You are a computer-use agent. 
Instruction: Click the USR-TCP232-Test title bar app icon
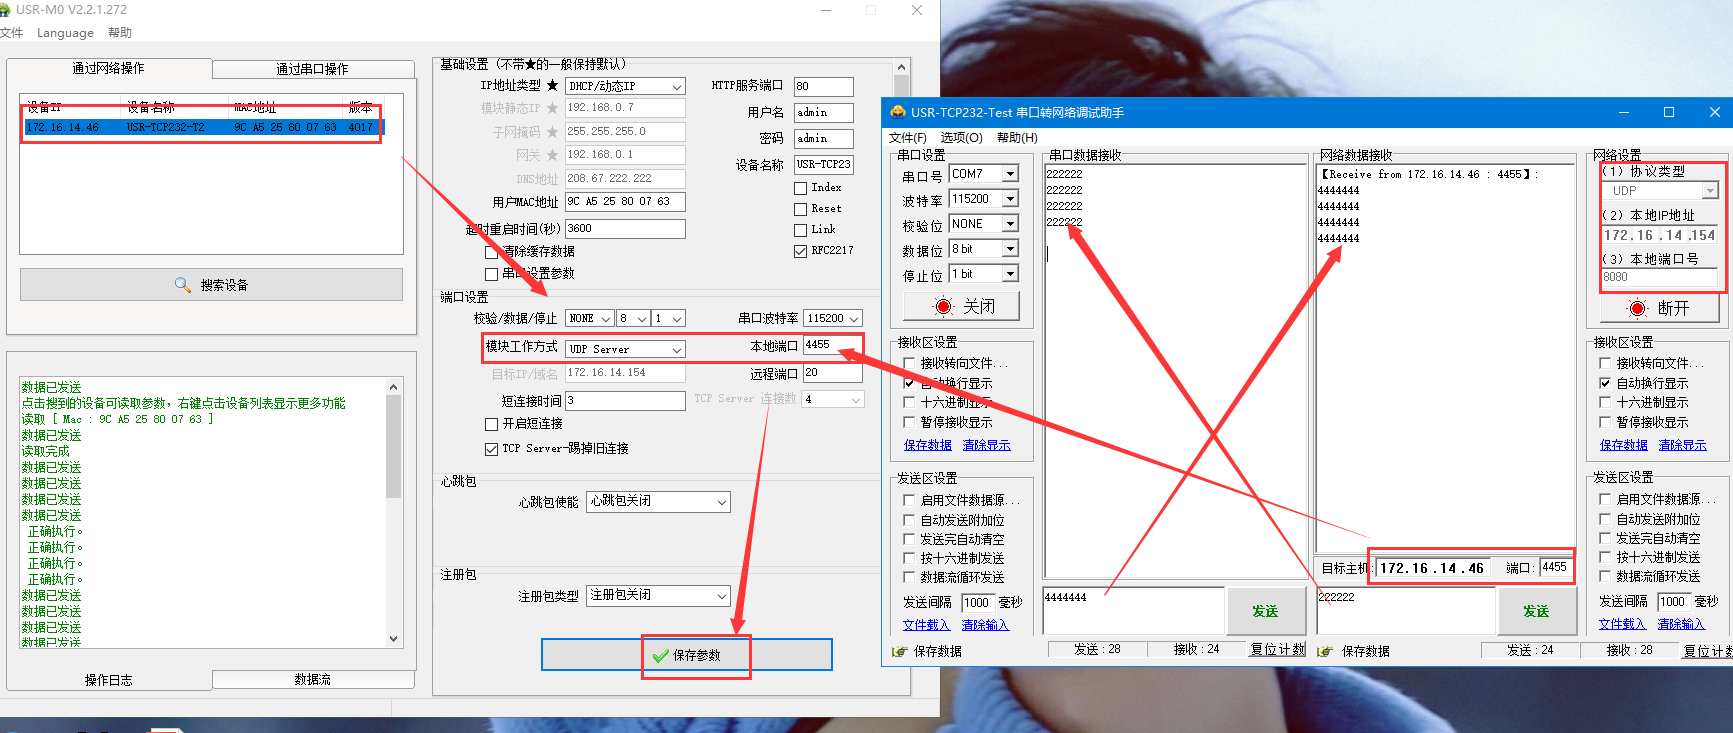[898, 112]
